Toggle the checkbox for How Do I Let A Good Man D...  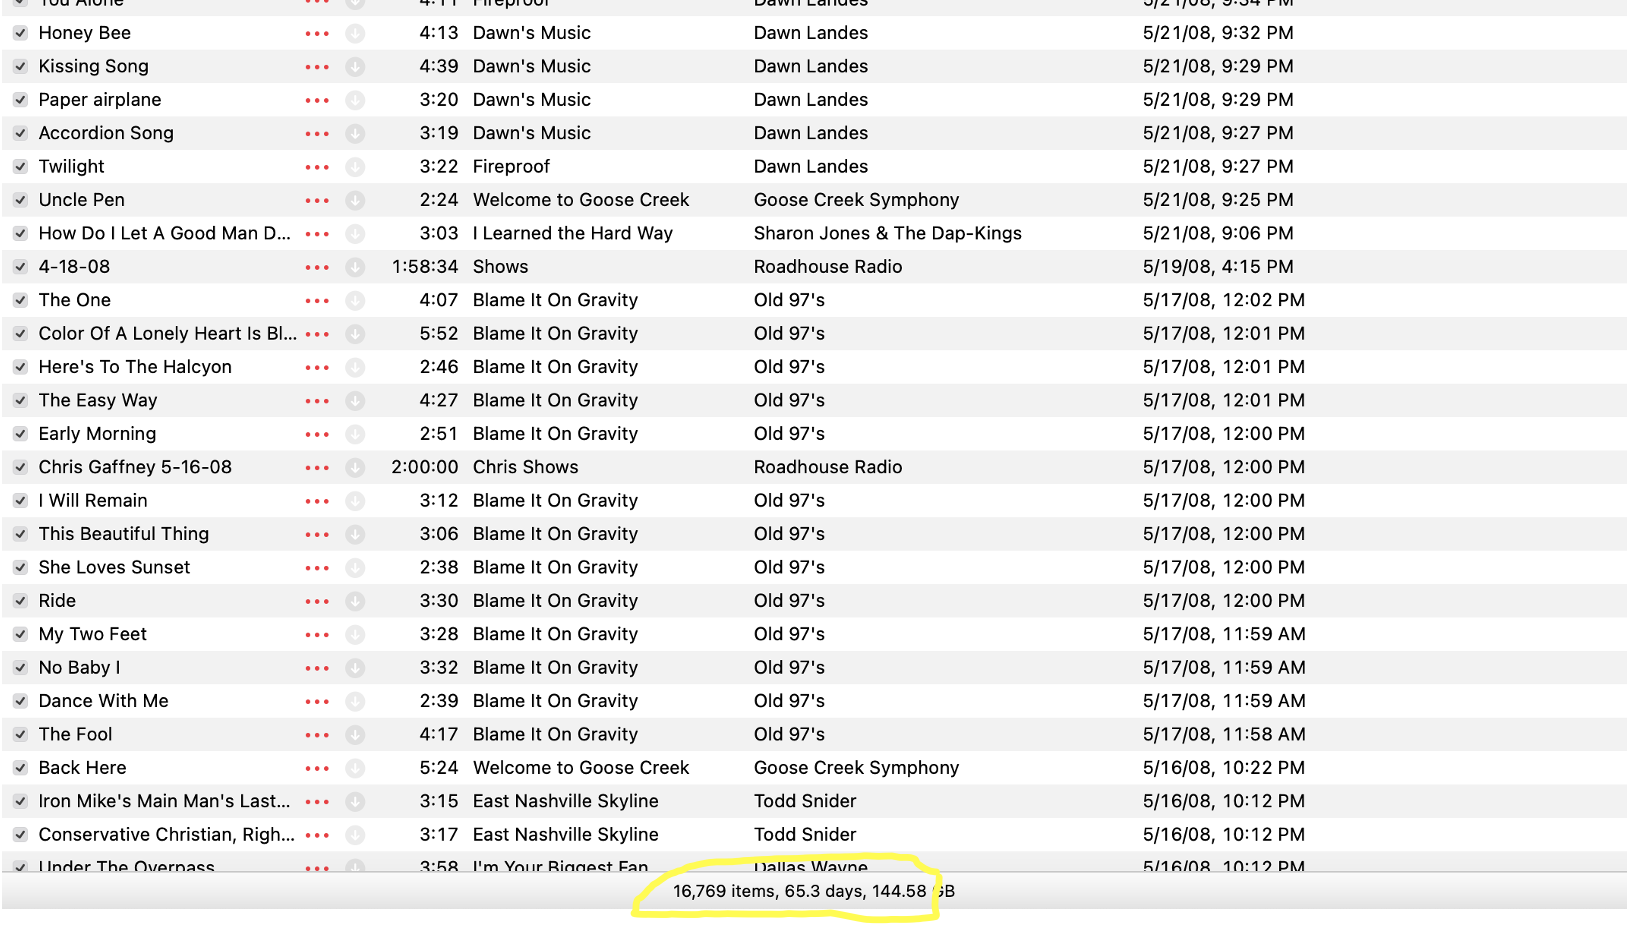(x=20, y=233)
